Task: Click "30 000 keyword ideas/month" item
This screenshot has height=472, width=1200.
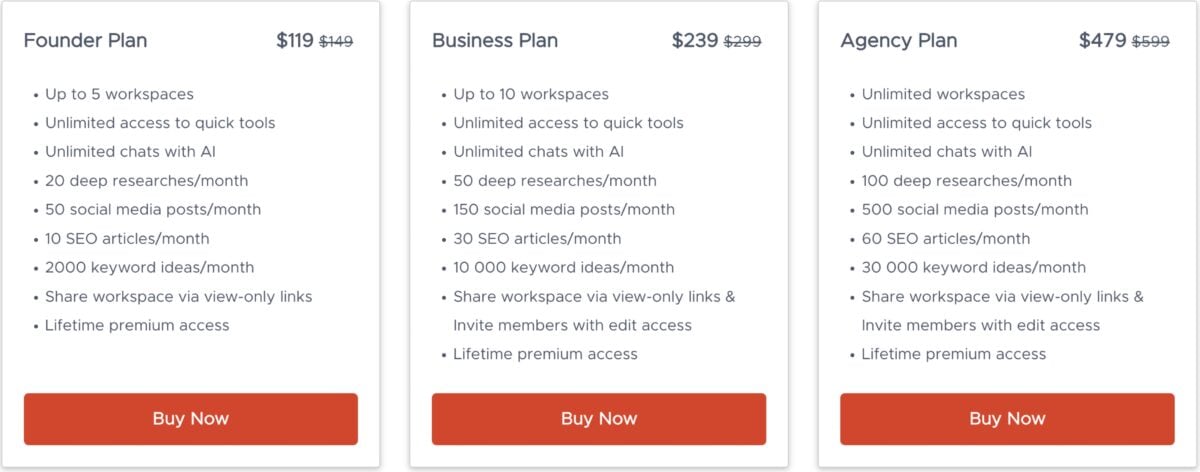Action: point(973,268)
